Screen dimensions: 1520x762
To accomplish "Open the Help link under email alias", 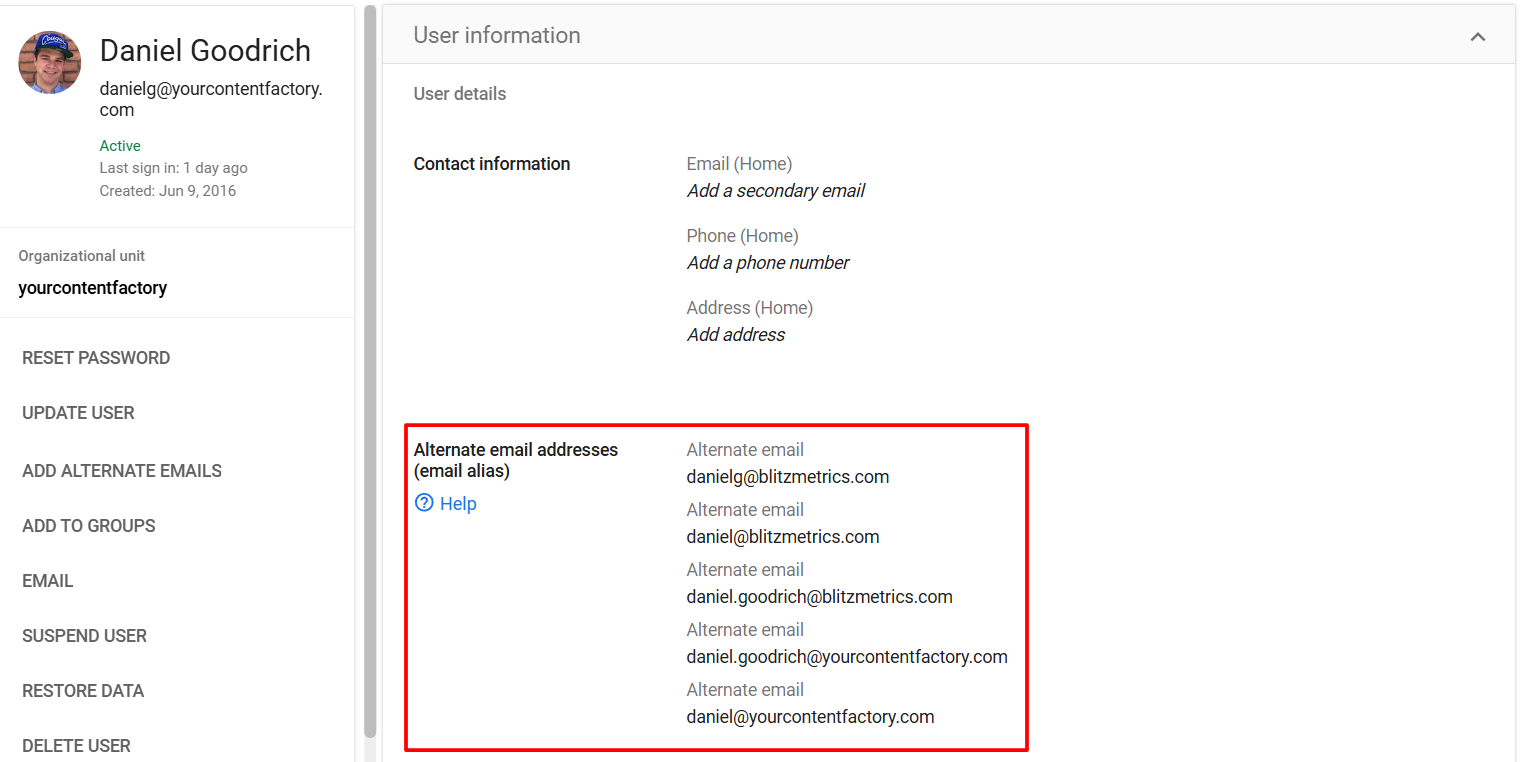I will pyautogui.click(x=457, y=503).
